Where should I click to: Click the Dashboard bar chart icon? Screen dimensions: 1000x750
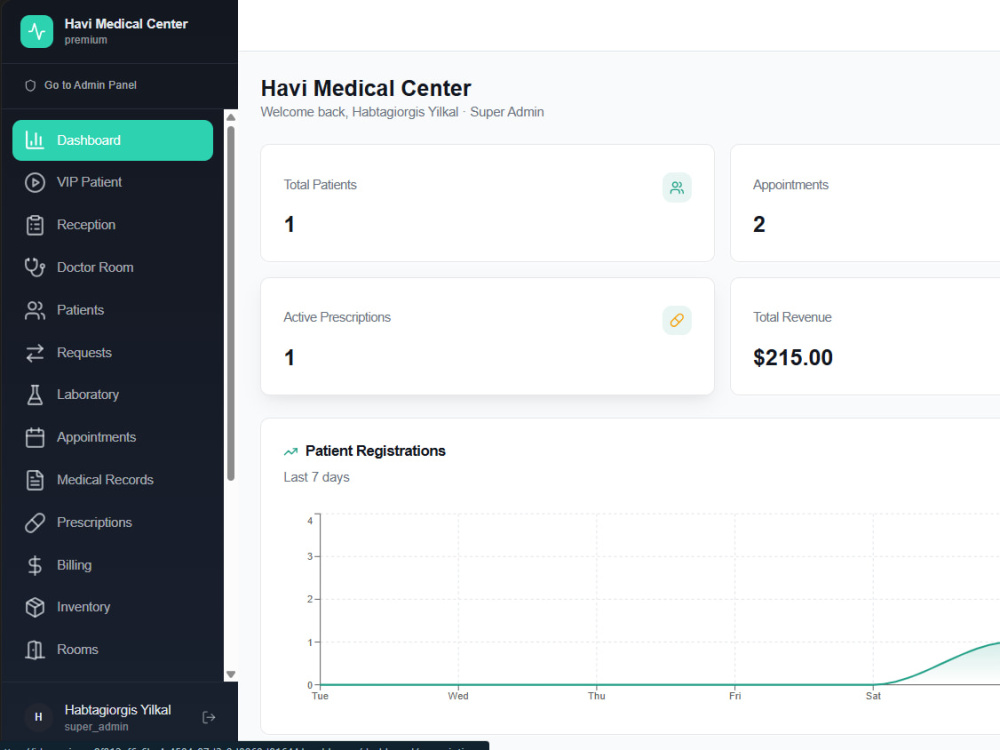(34, 140)
